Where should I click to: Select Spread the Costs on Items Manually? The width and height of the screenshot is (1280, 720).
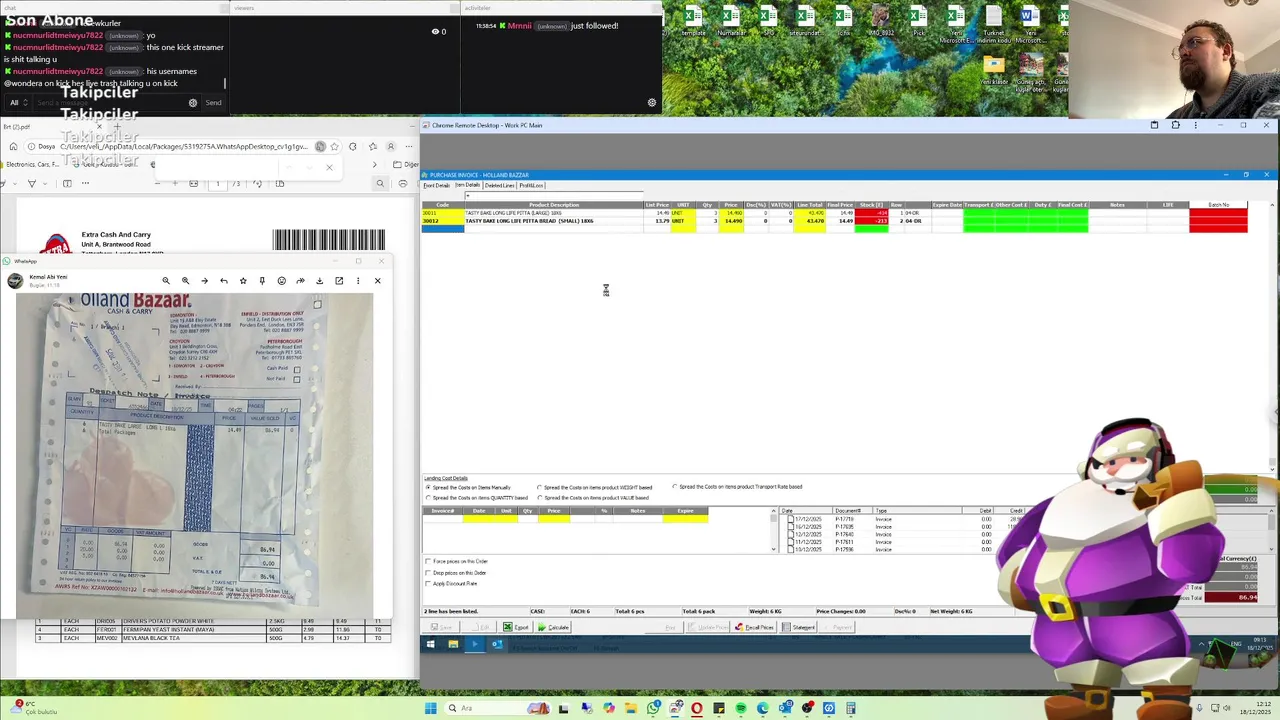[429, 487]
